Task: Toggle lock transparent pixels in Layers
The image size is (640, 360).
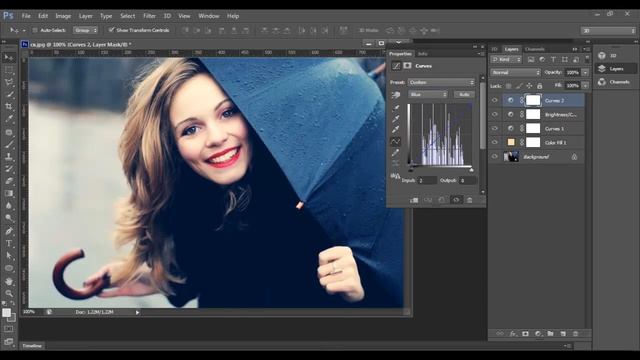Action: point(509,86)
